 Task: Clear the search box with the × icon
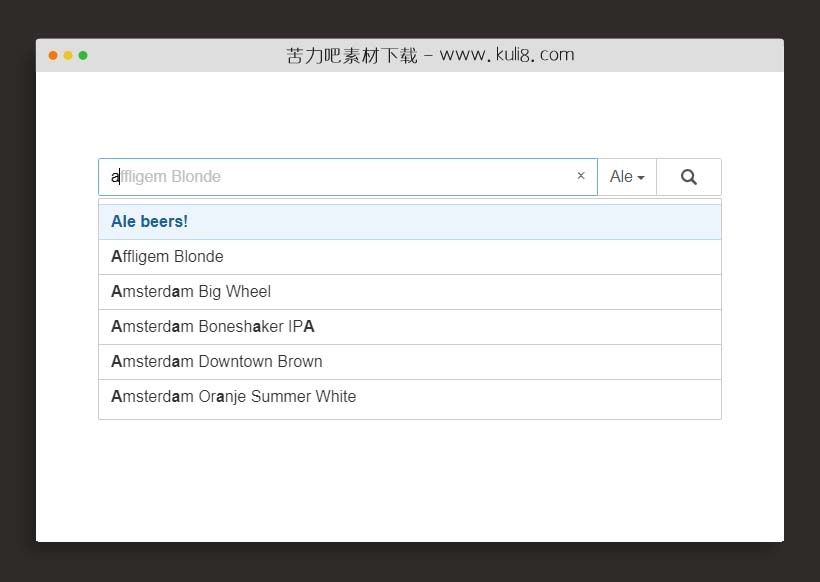(x=580, y=176)
